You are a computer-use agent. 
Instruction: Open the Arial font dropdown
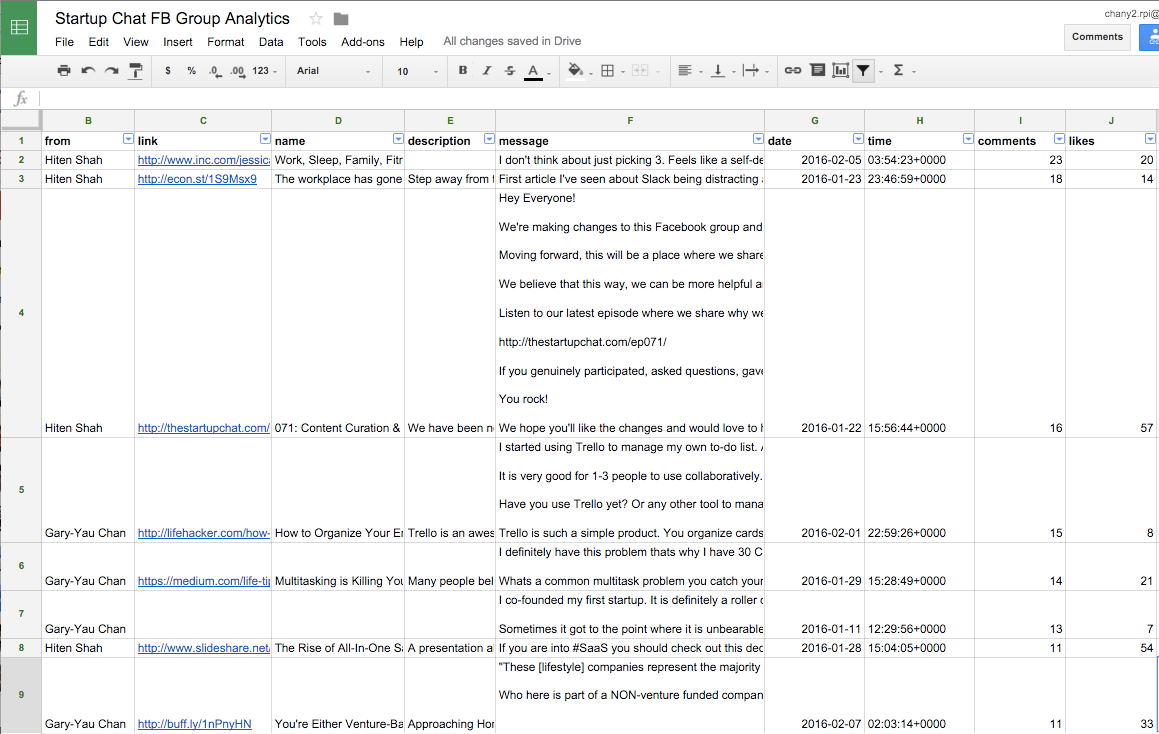coord(333,71)
